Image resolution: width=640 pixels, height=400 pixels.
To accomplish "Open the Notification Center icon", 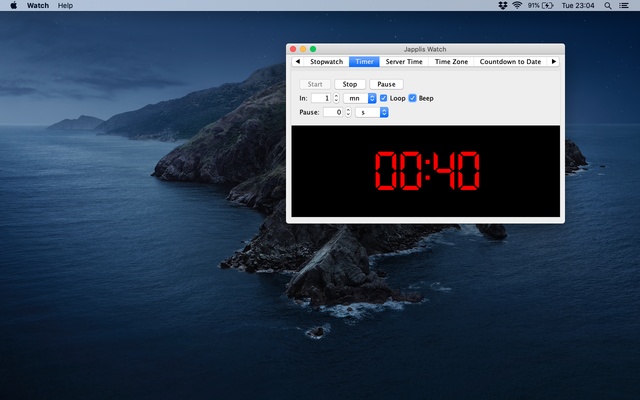I will click(x=624, y=5).
